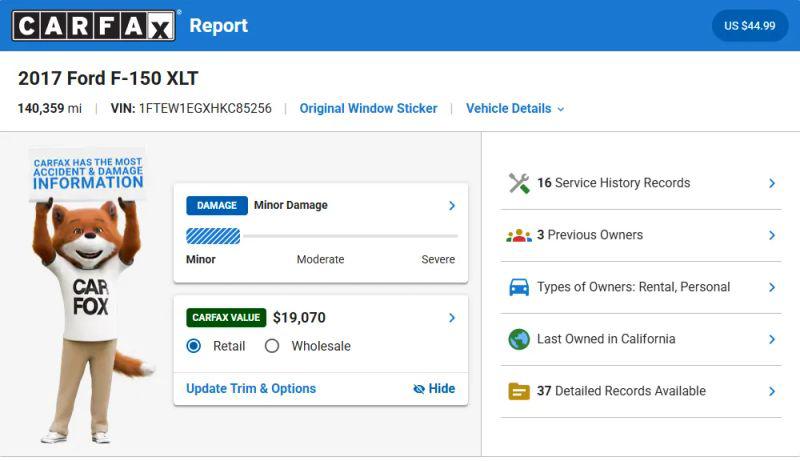Open Minor Damage details chevron
The width and height of the screenshot is (800, 461).
(452, 206)
